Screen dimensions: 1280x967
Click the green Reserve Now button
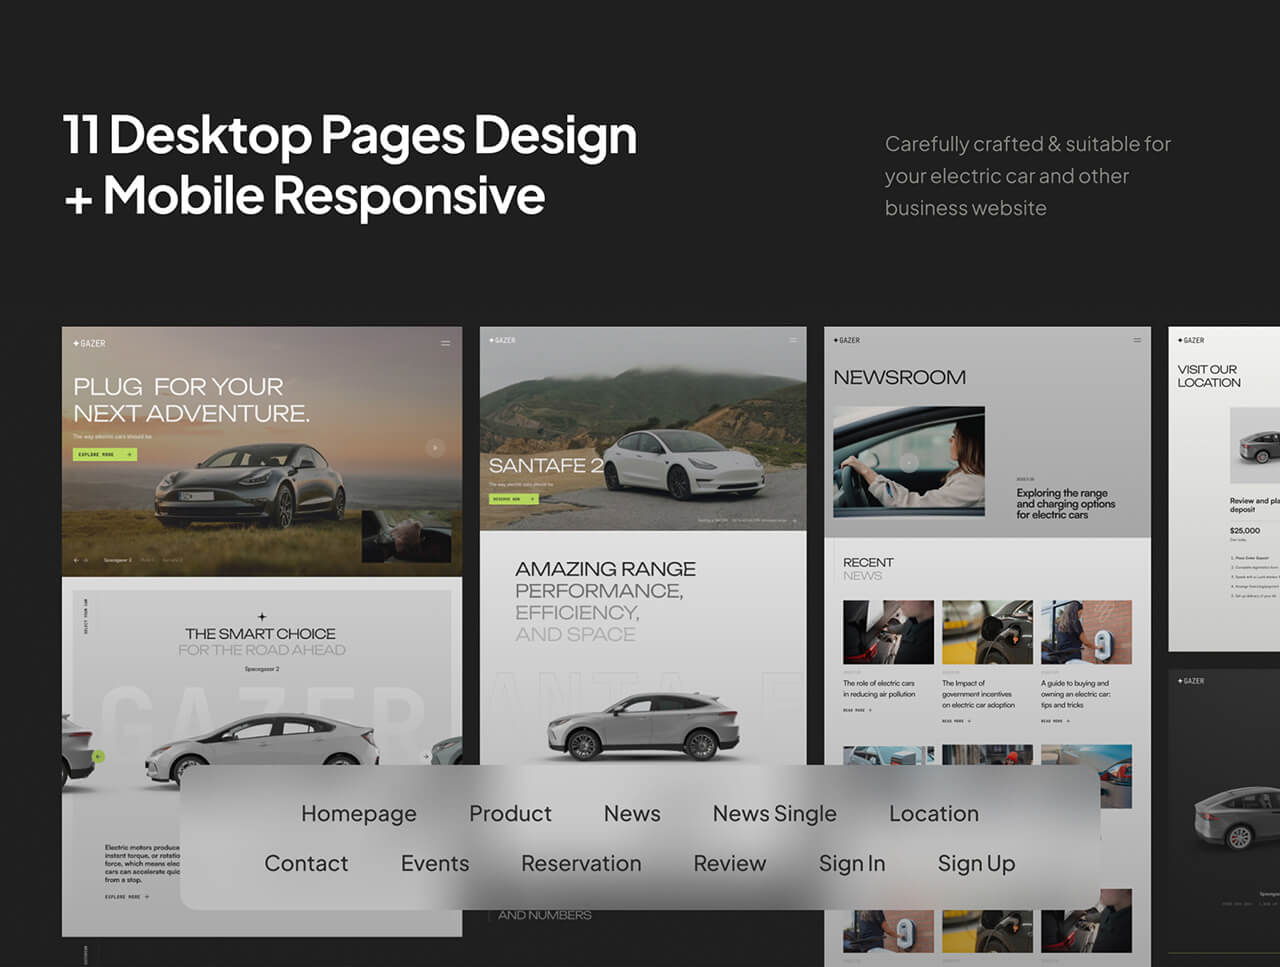(x=513, y=498)
